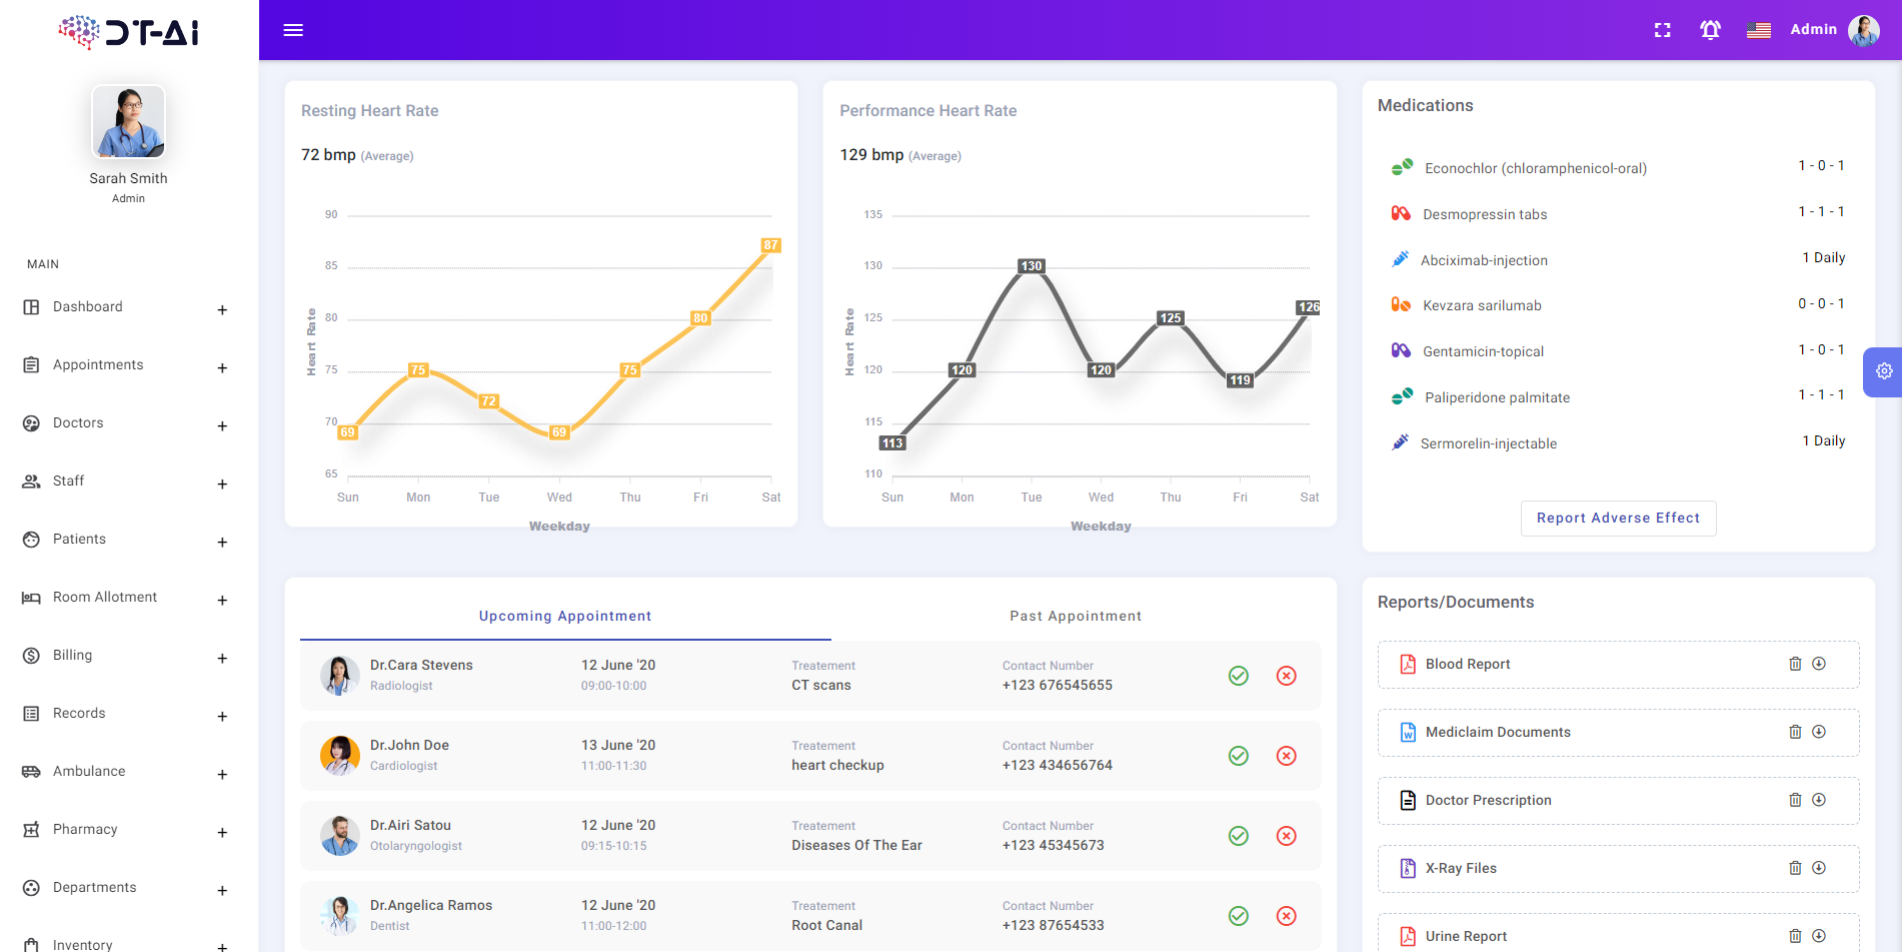Viewport: 1902px width, 952px height.
Task: Expand the Dashboard menu plus sign
Action: tap(222, 310)
